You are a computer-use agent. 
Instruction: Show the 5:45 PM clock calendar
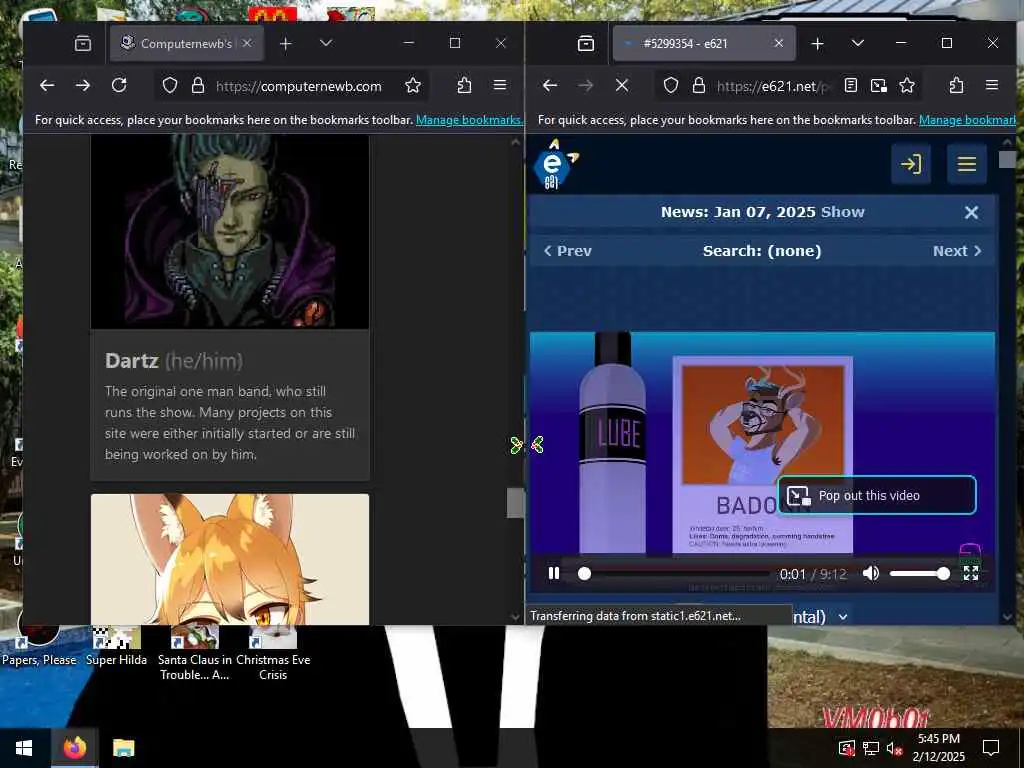click(x=938, y=748)
